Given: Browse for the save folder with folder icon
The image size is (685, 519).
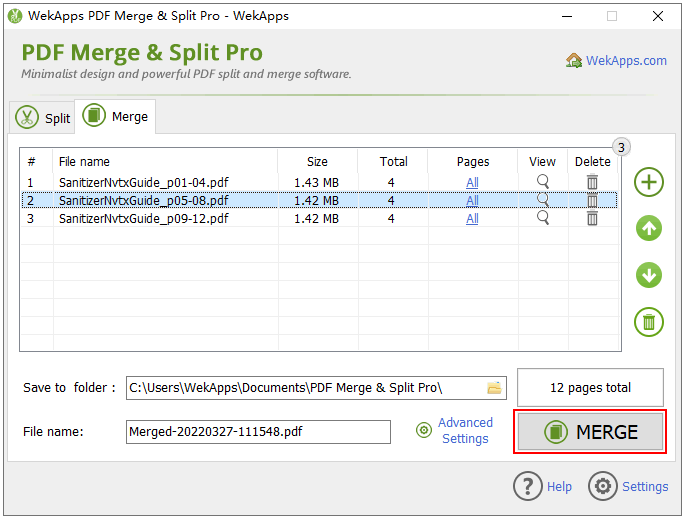Looking at the screenshot, I should click(494, 388).
